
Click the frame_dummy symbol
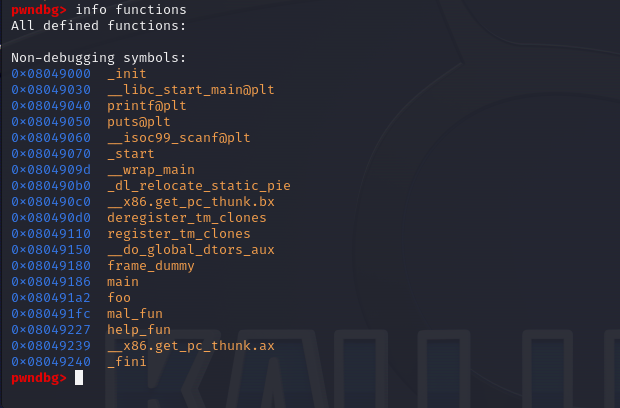(151, 266)
